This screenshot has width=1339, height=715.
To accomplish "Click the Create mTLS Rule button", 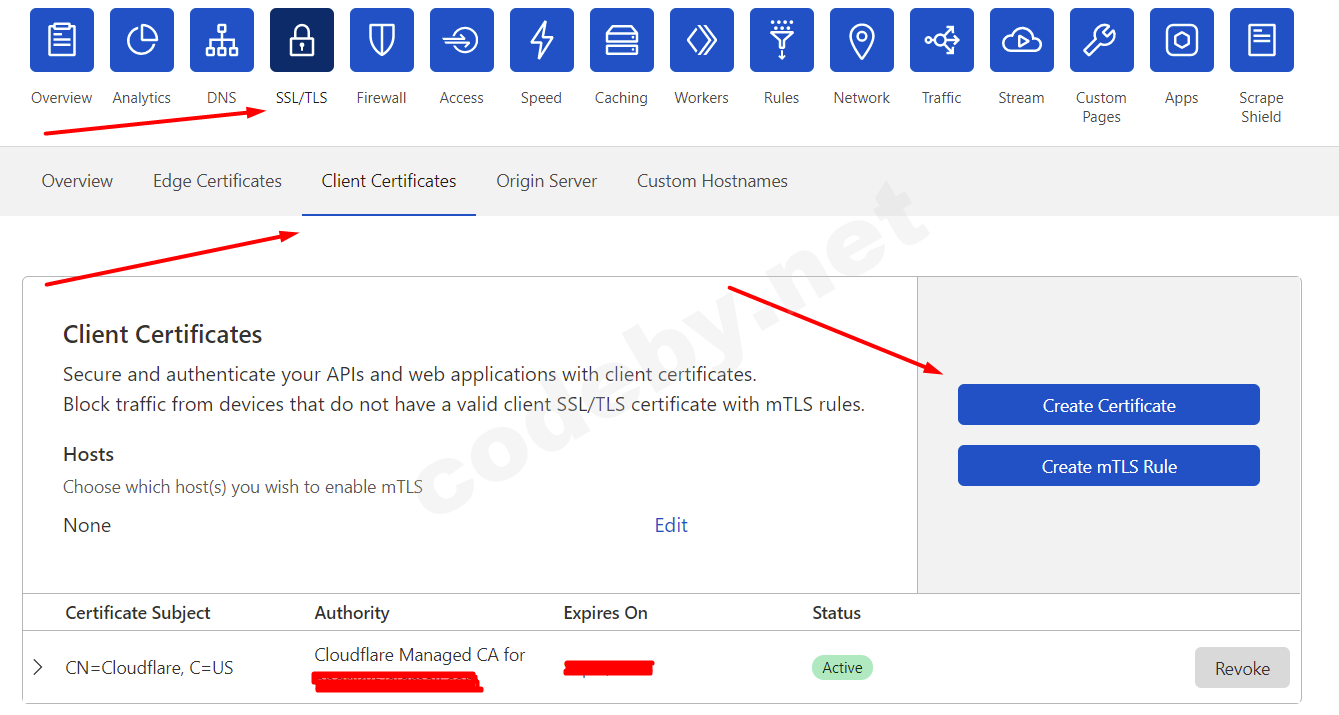I will point(1109,466).
